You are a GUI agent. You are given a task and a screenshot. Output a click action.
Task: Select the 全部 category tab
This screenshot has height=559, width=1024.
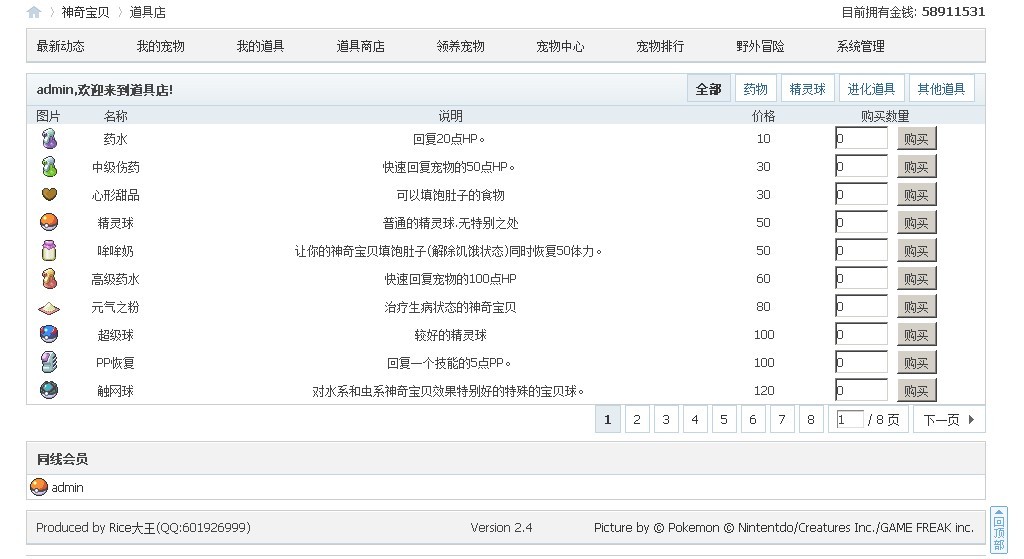coord(709,89)
